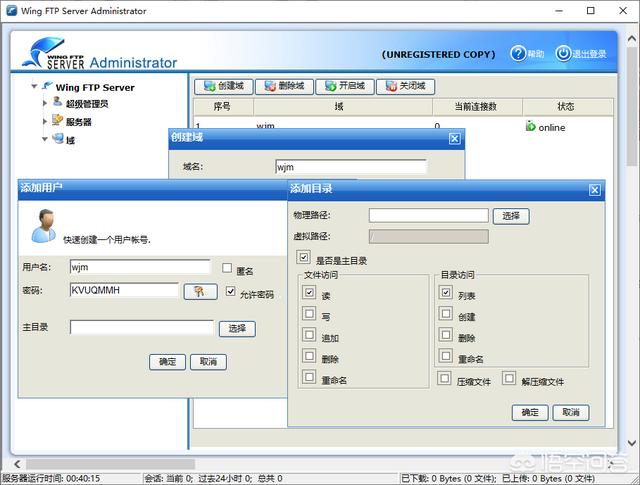Click Select button beside home directory field
This screenshot has height=485, width=640.
(237, 329)
